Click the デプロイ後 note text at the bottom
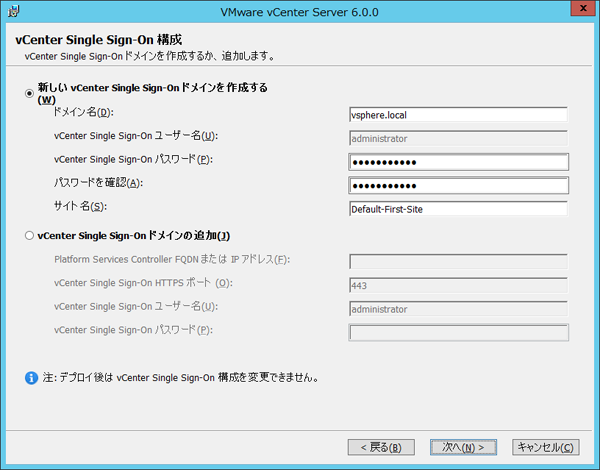600x470 pixels. (180, 379)
